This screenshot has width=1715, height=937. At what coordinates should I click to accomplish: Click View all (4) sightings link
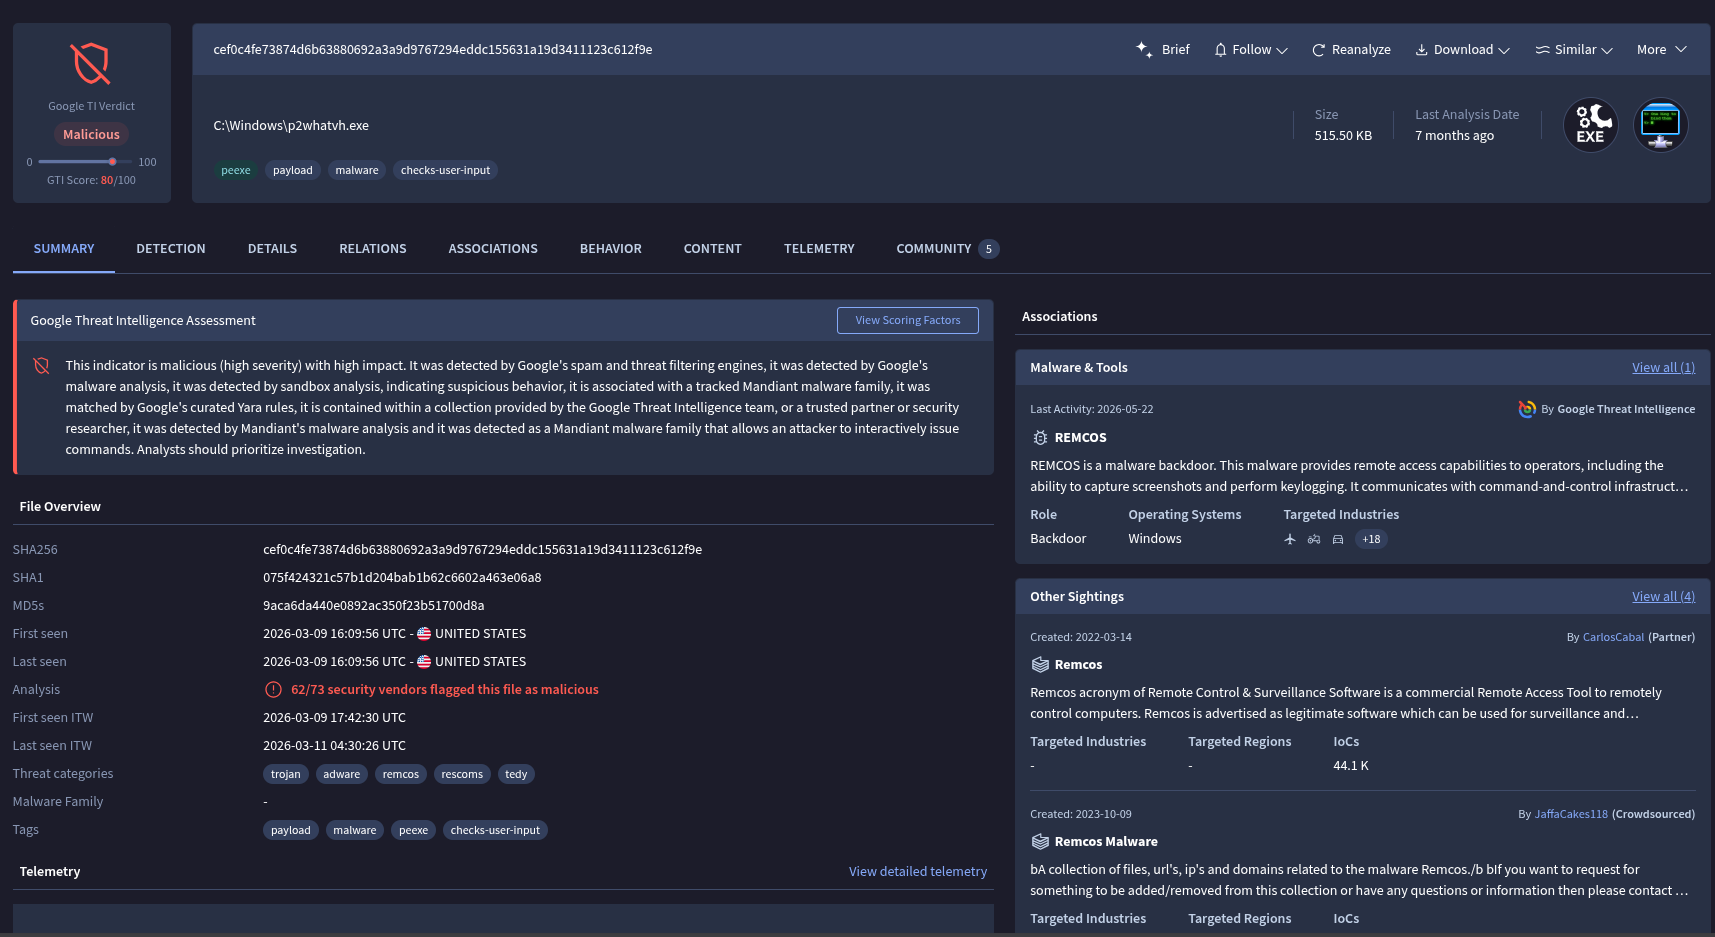coord(1663,597)
